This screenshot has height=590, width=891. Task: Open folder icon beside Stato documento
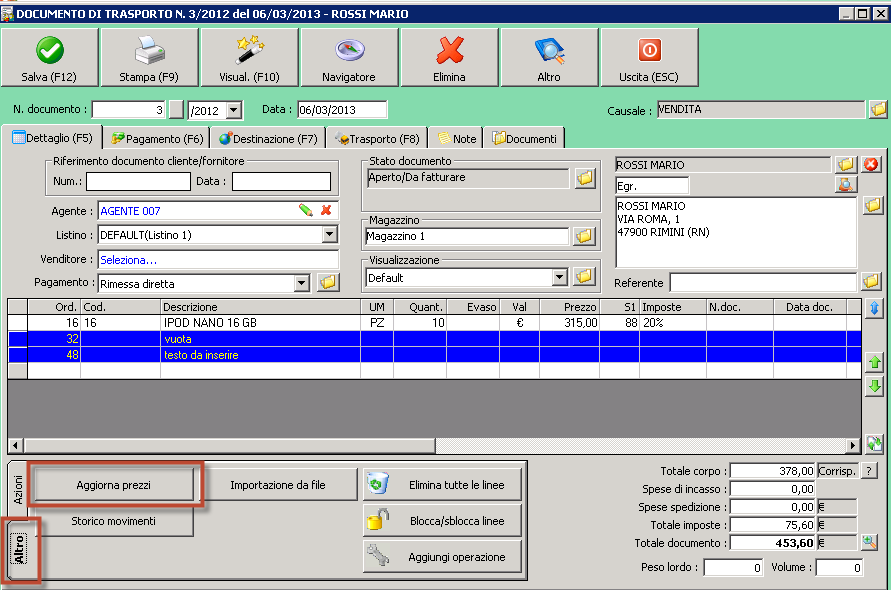point(585,179)
